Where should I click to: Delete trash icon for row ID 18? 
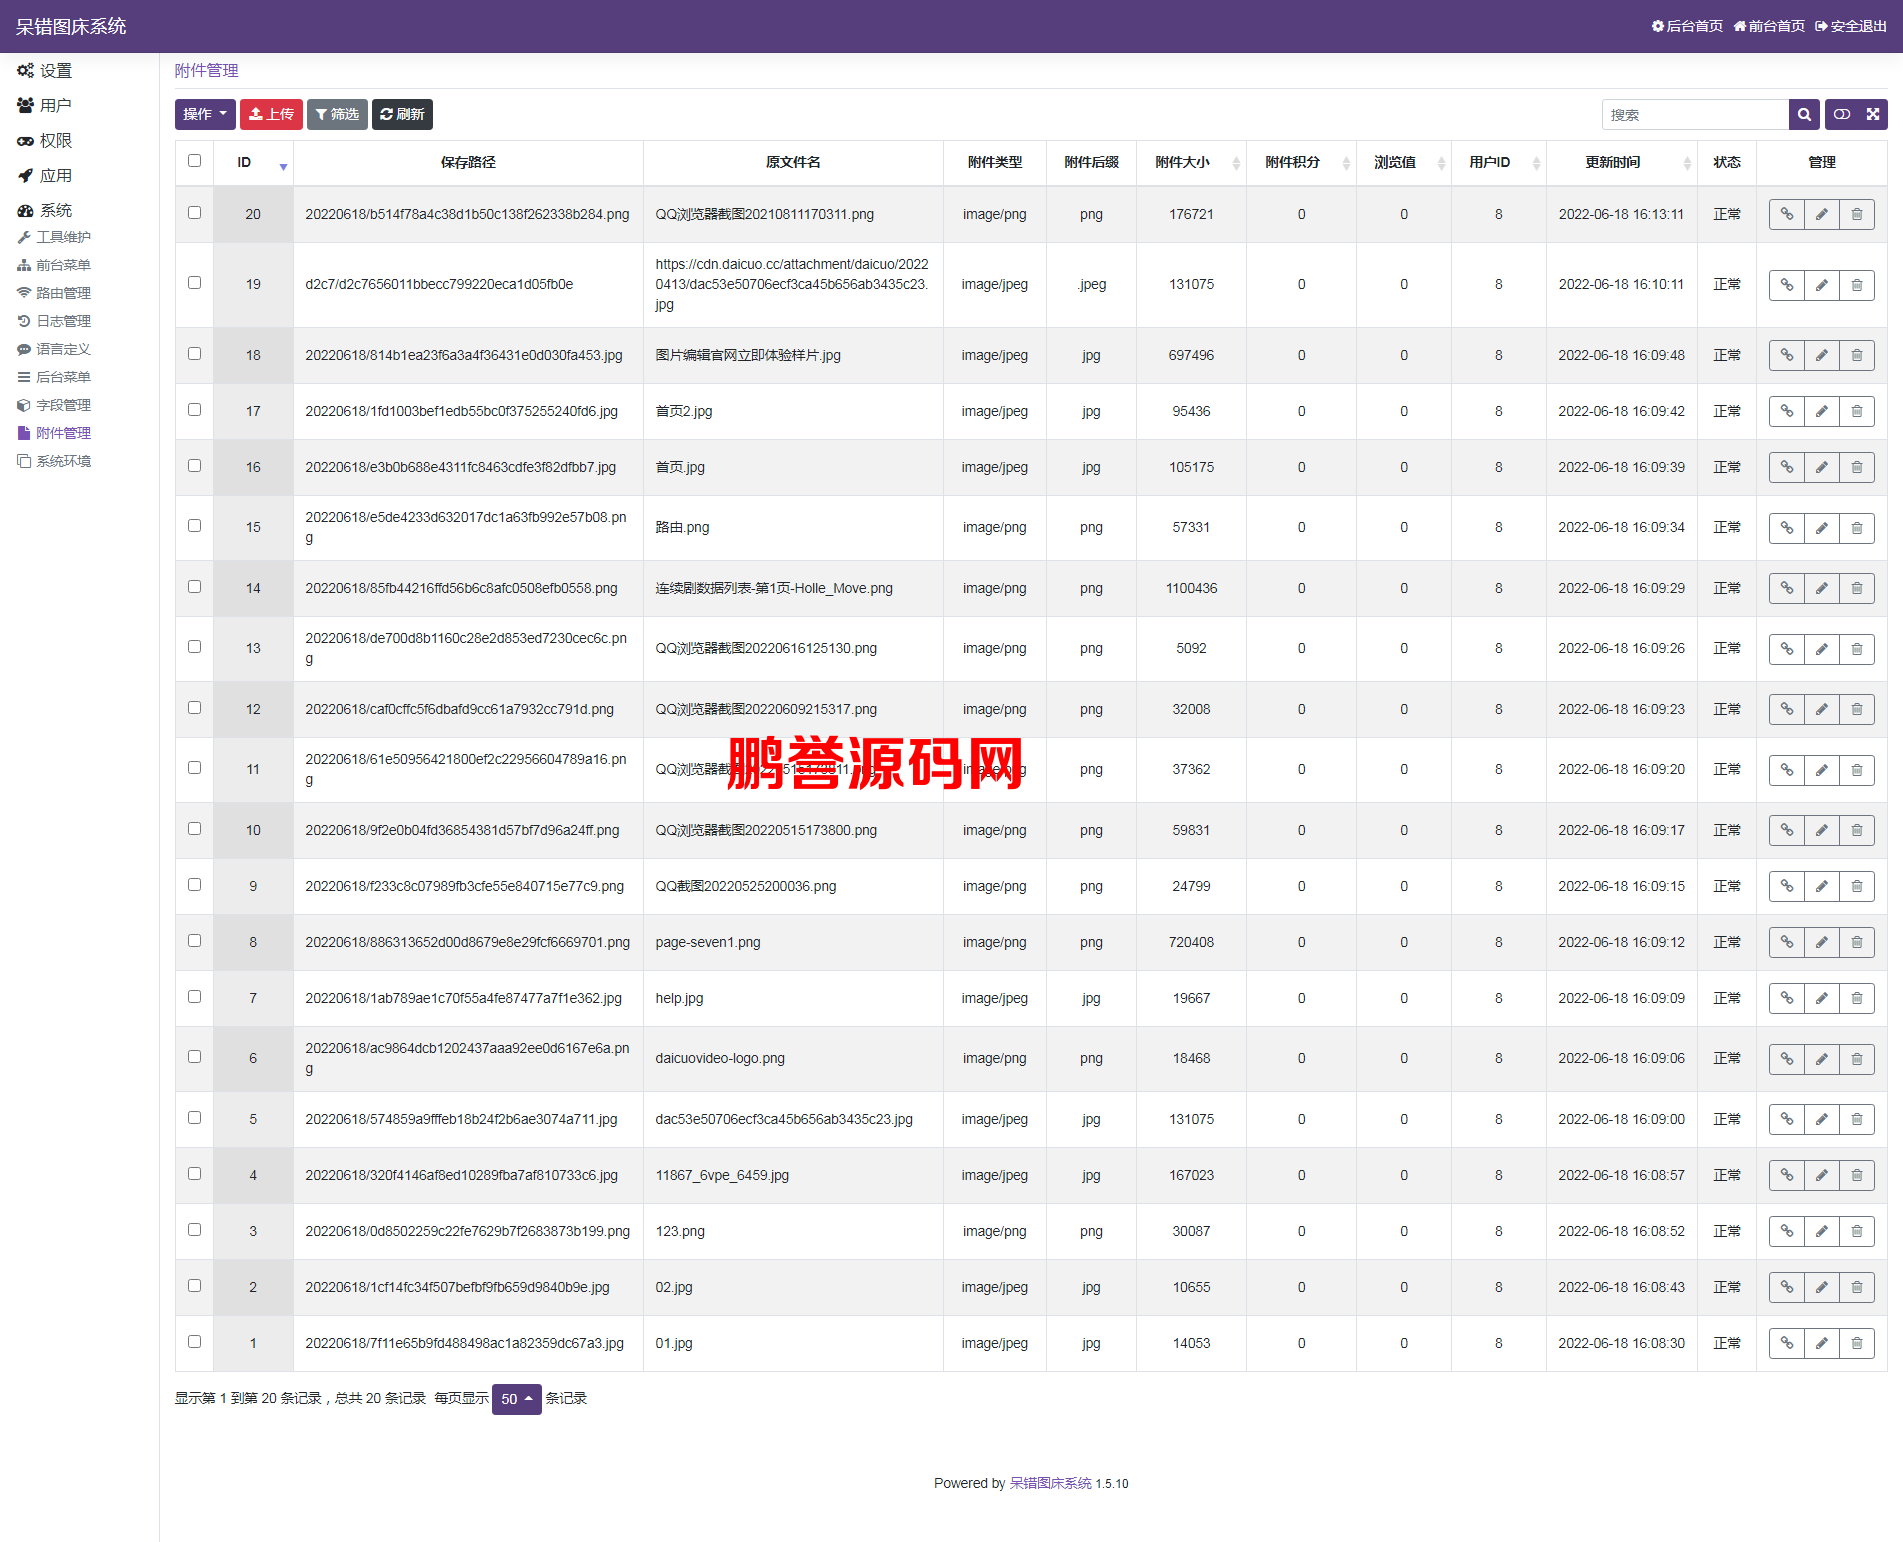pos(1857,356)
